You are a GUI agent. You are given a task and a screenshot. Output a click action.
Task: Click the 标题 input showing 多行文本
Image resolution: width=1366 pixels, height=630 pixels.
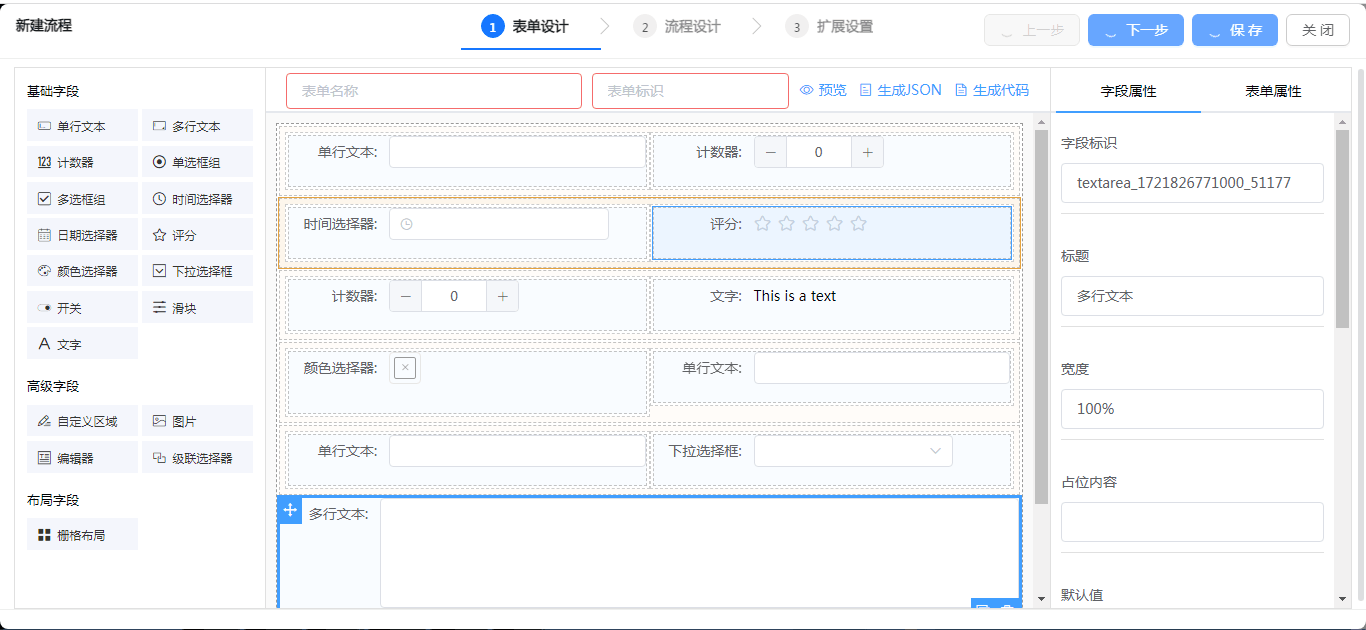1192,296
